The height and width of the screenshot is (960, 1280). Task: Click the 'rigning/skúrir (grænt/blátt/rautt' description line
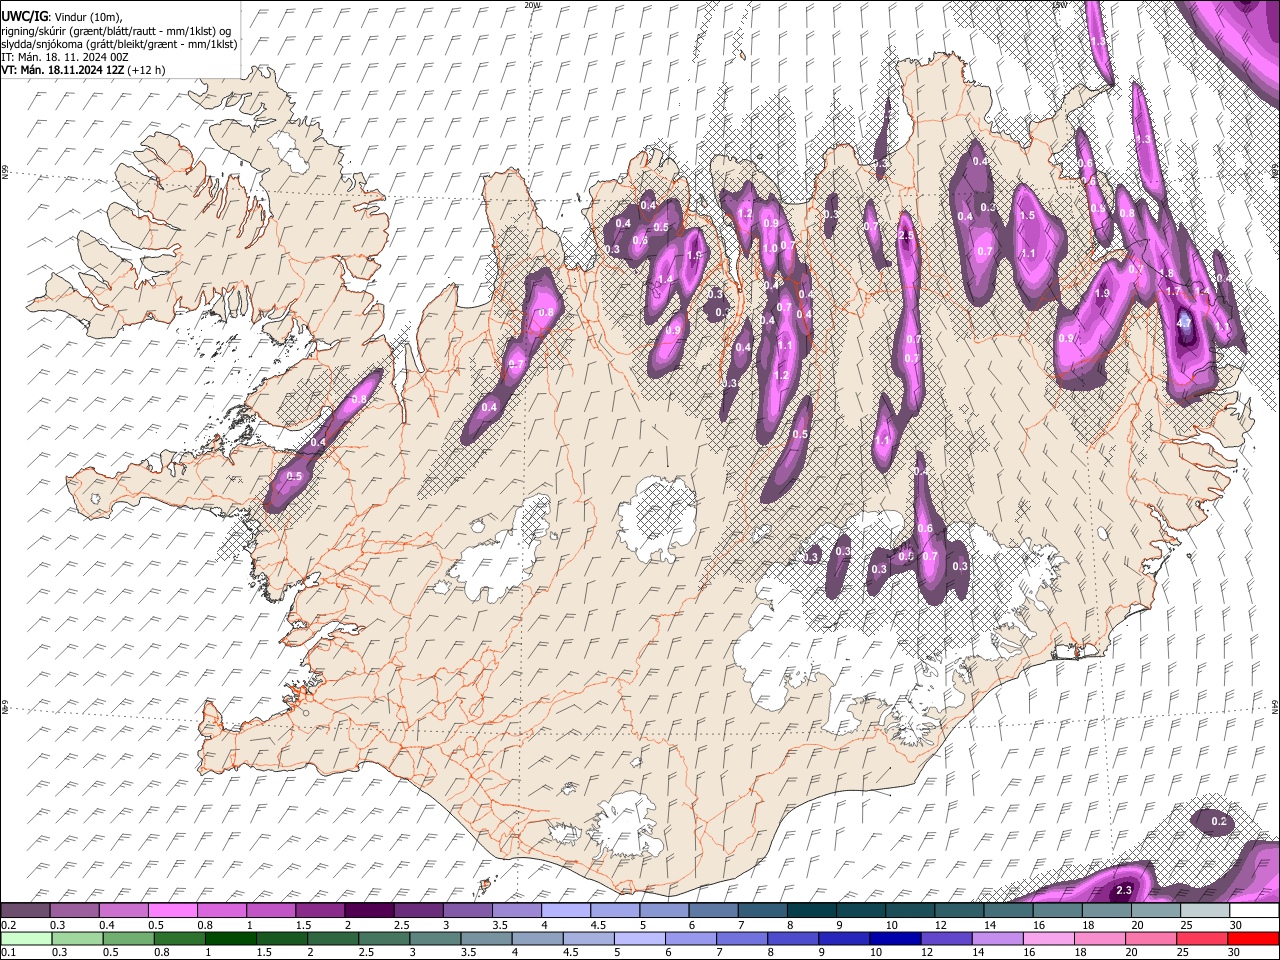click(x=115, y=30)
